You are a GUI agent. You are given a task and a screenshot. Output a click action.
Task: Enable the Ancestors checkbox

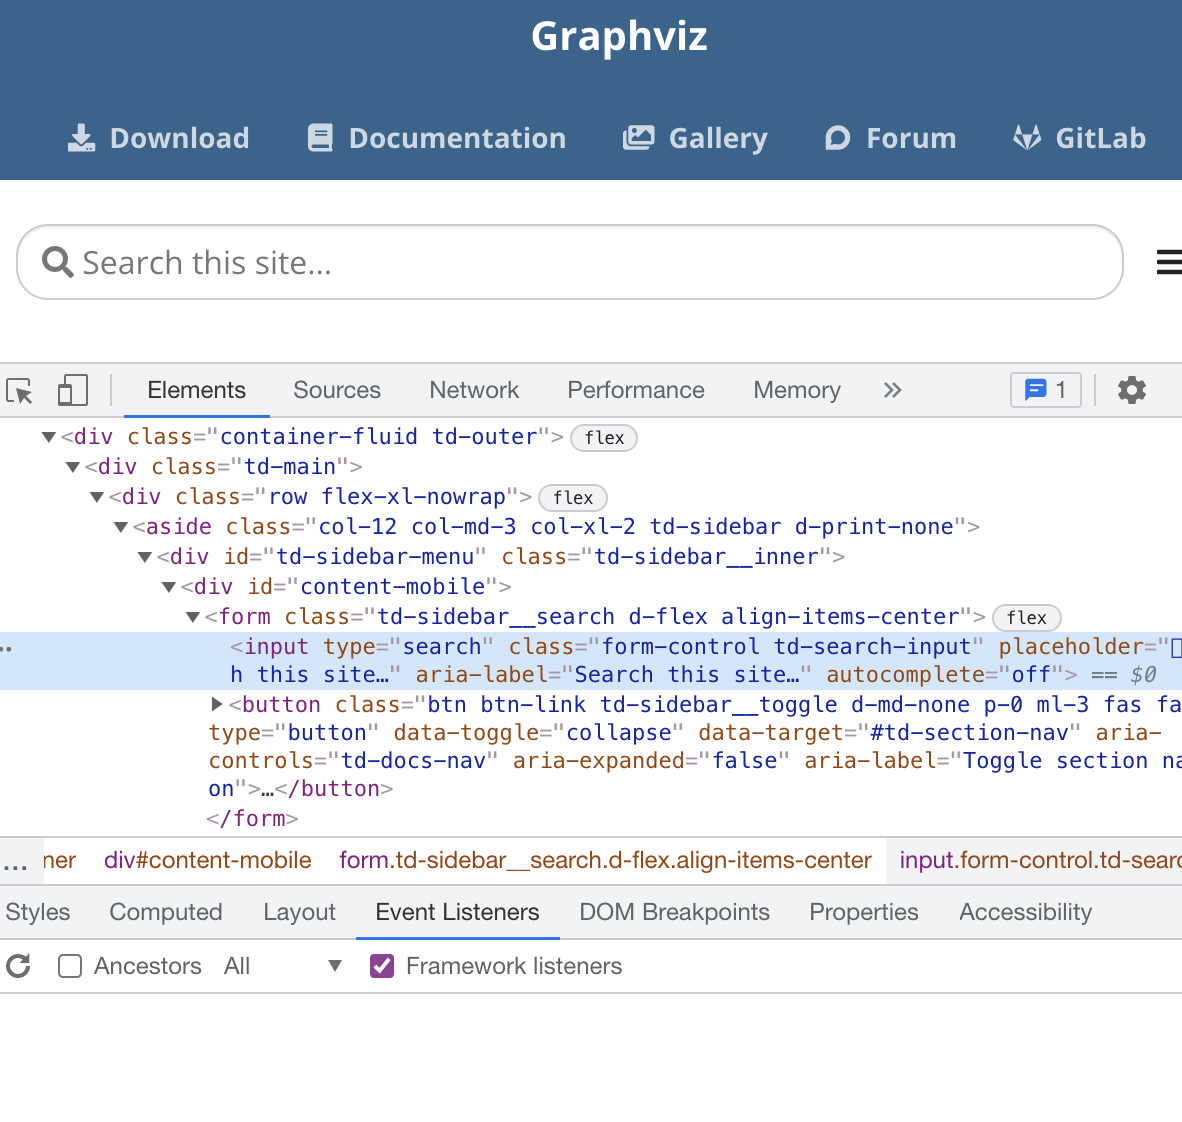click(70, 966)
